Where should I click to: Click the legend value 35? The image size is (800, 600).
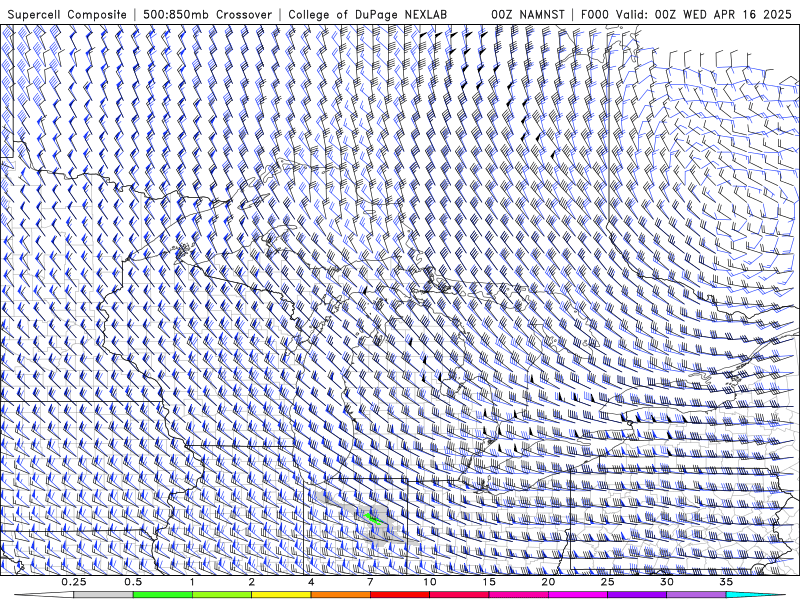click(x=726, y=582)
